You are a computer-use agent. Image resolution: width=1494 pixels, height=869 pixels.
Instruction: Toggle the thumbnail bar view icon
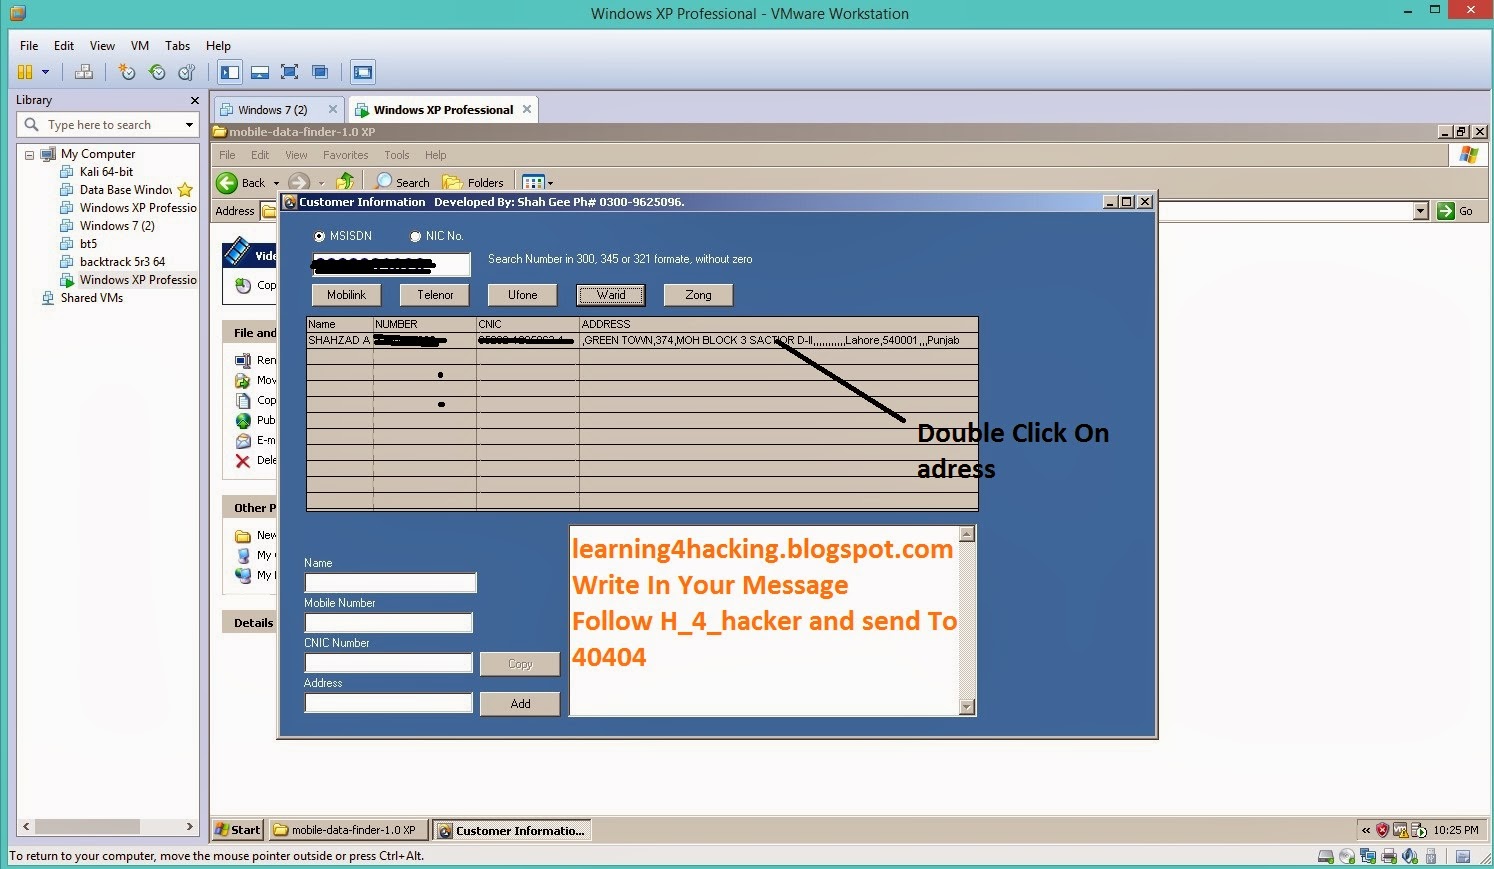click(260, 72)
